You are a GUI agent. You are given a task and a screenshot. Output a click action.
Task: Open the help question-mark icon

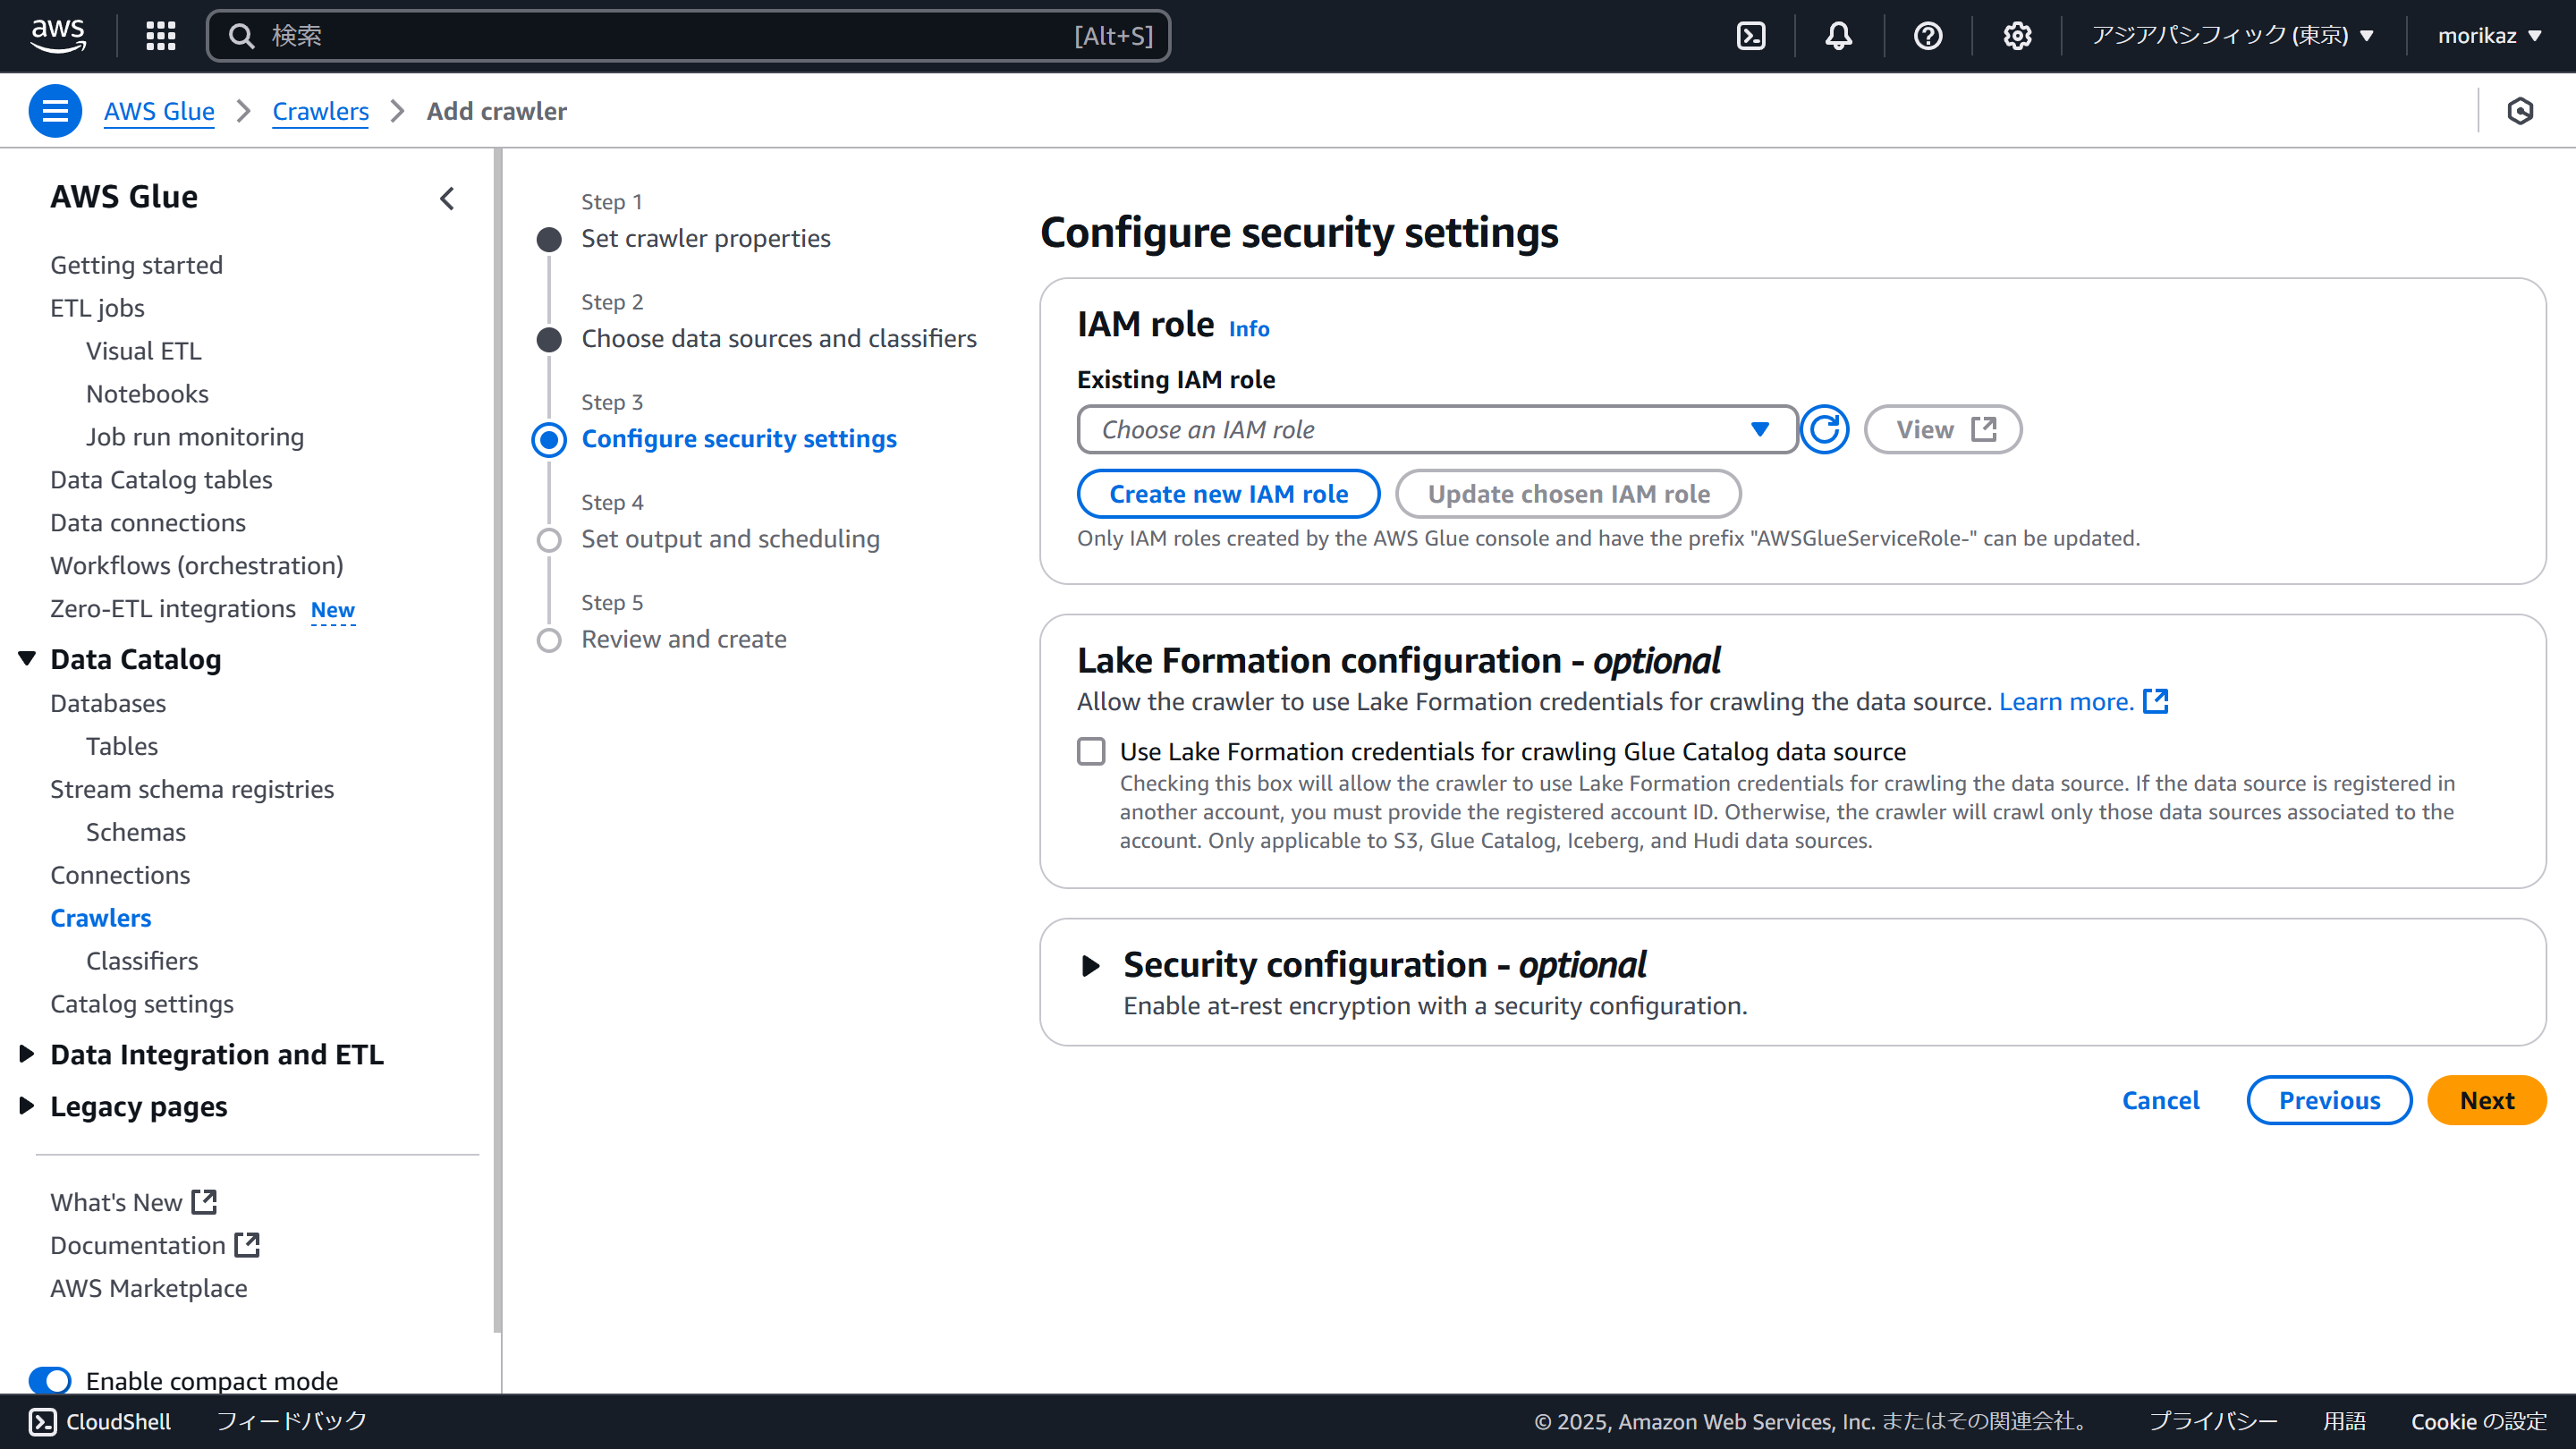[x=1927, y=36]
